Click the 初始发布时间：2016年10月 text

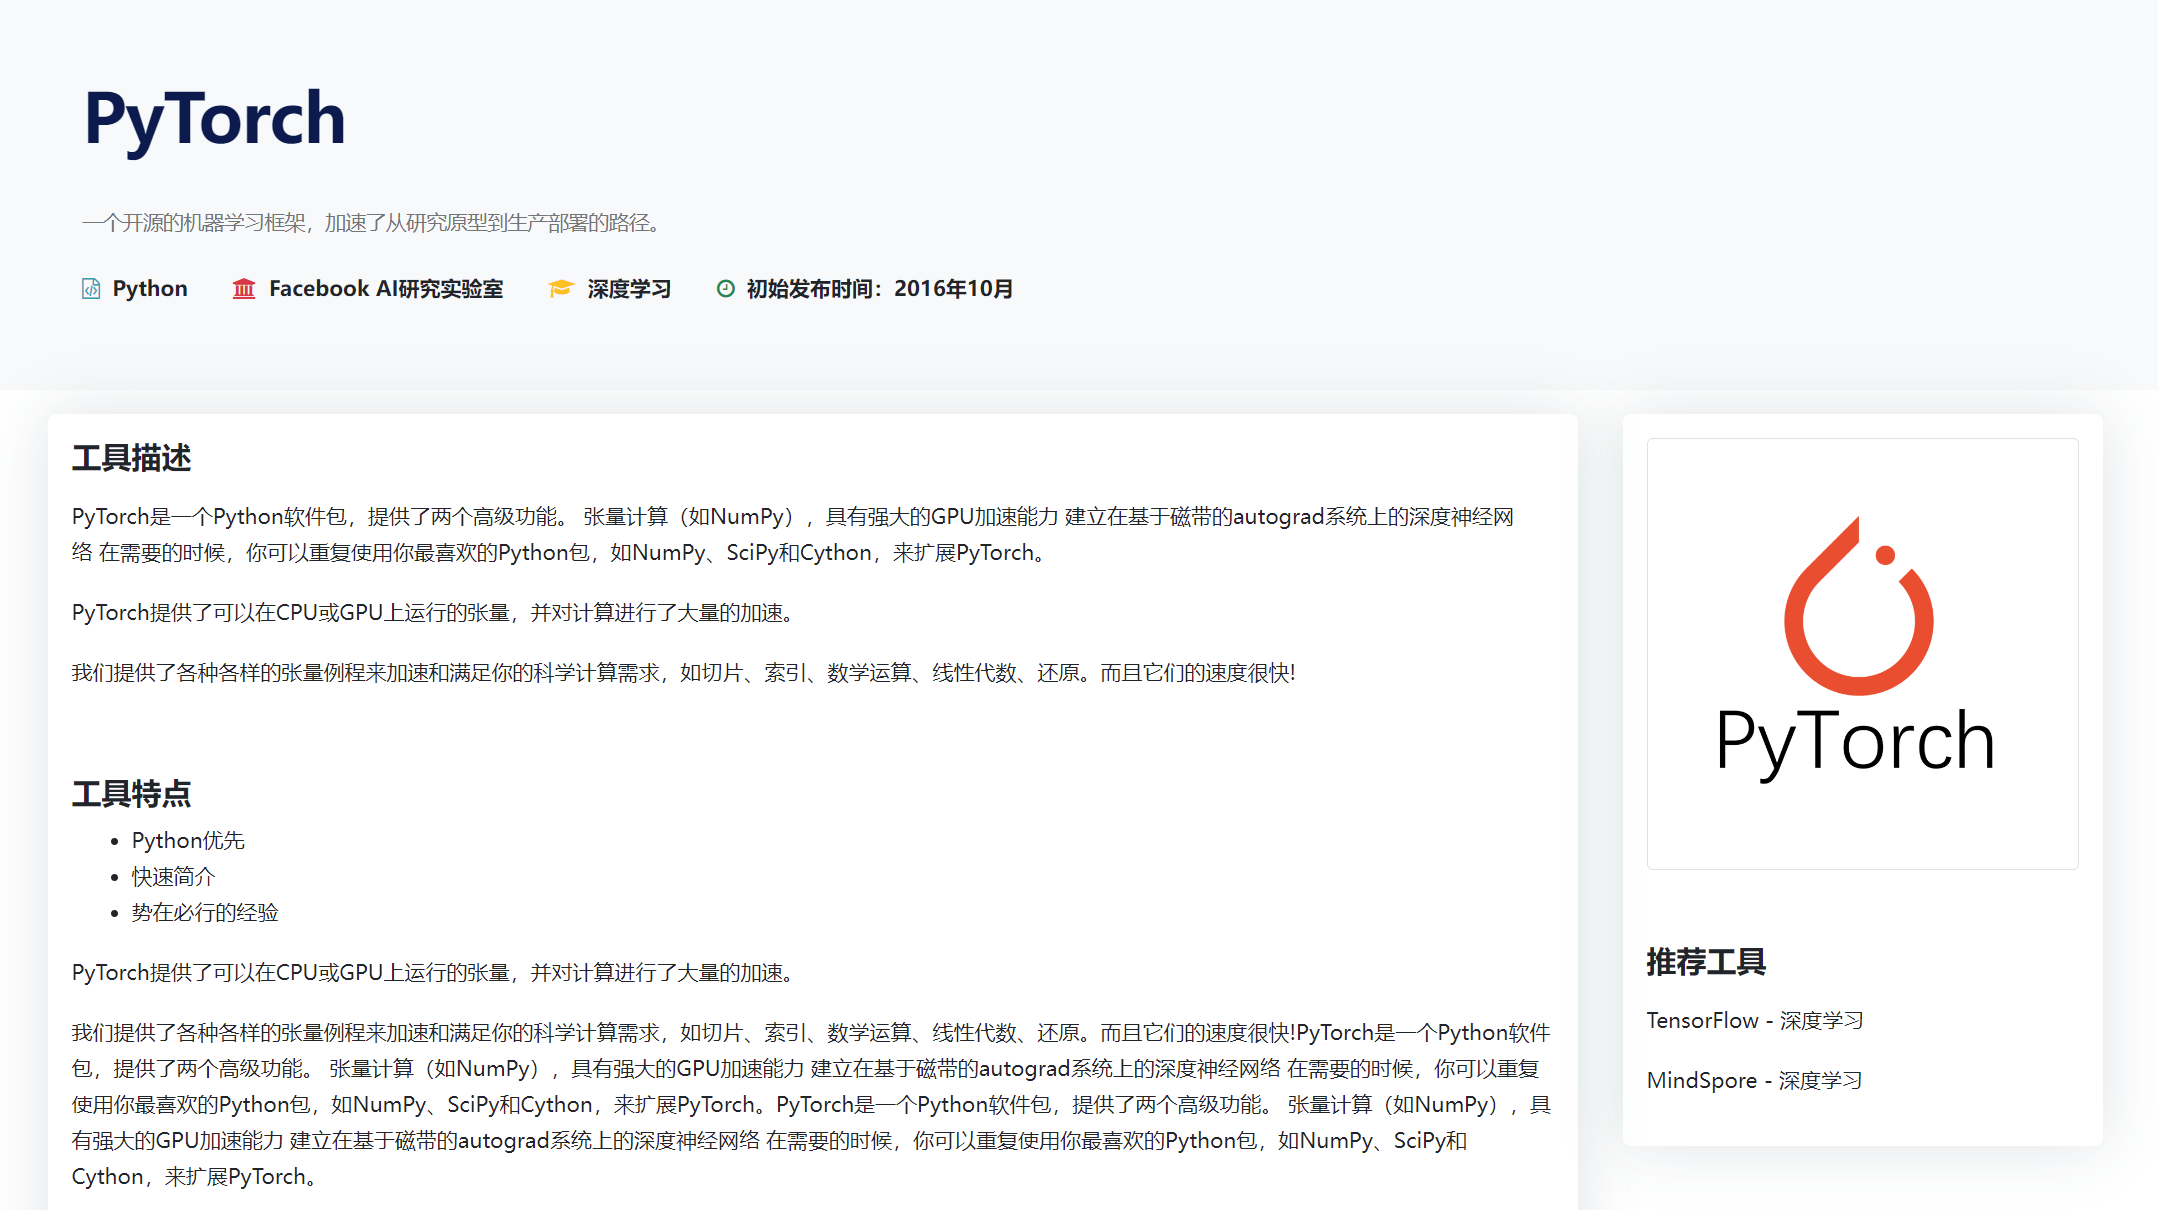pos(880,289)
